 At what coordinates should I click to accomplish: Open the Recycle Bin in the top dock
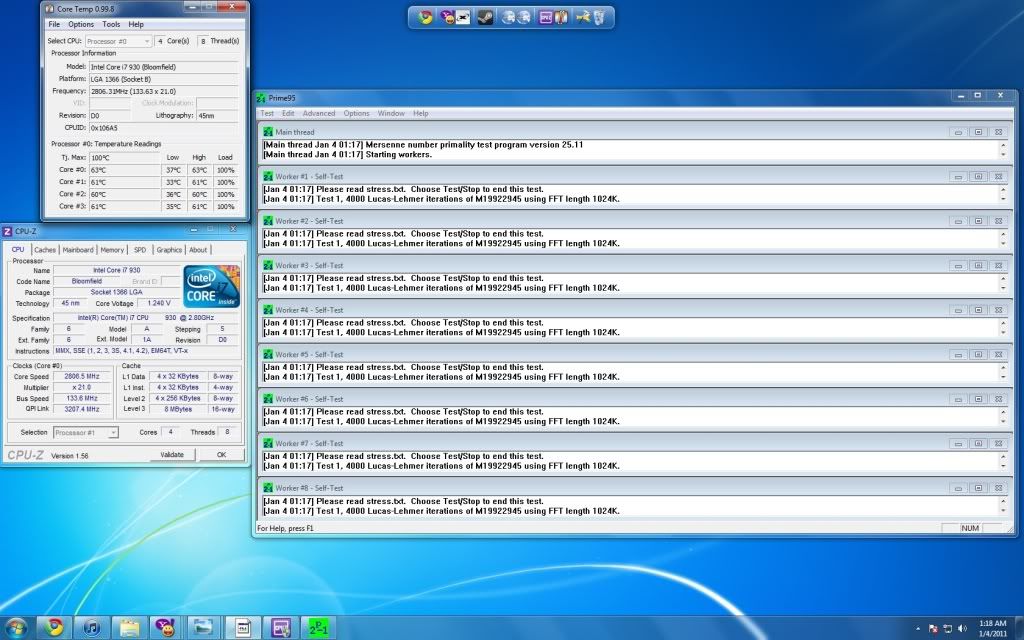[x=601, y=18]
